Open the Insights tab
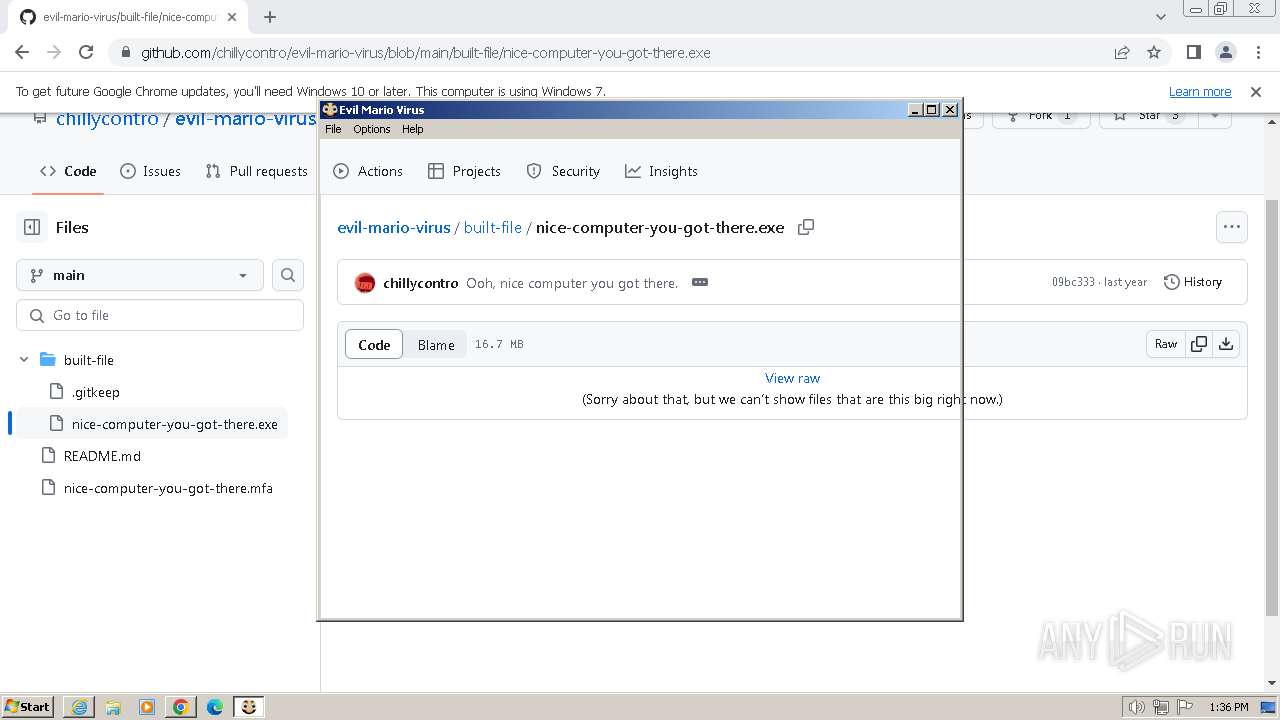1280x720 pixels. pos(661,171)
